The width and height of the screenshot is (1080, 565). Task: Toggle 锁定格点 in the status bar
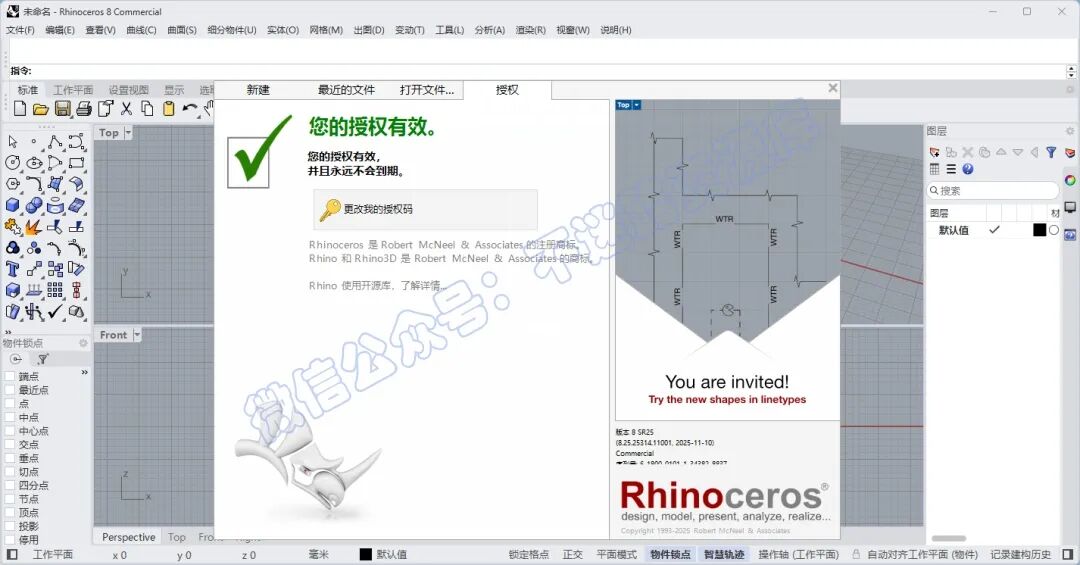528,554
